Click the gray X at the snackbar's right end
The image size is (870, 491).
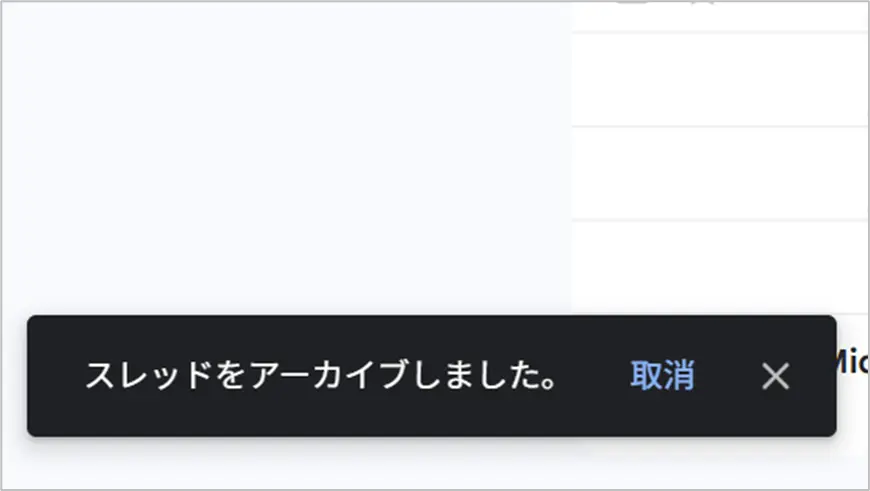775,376
